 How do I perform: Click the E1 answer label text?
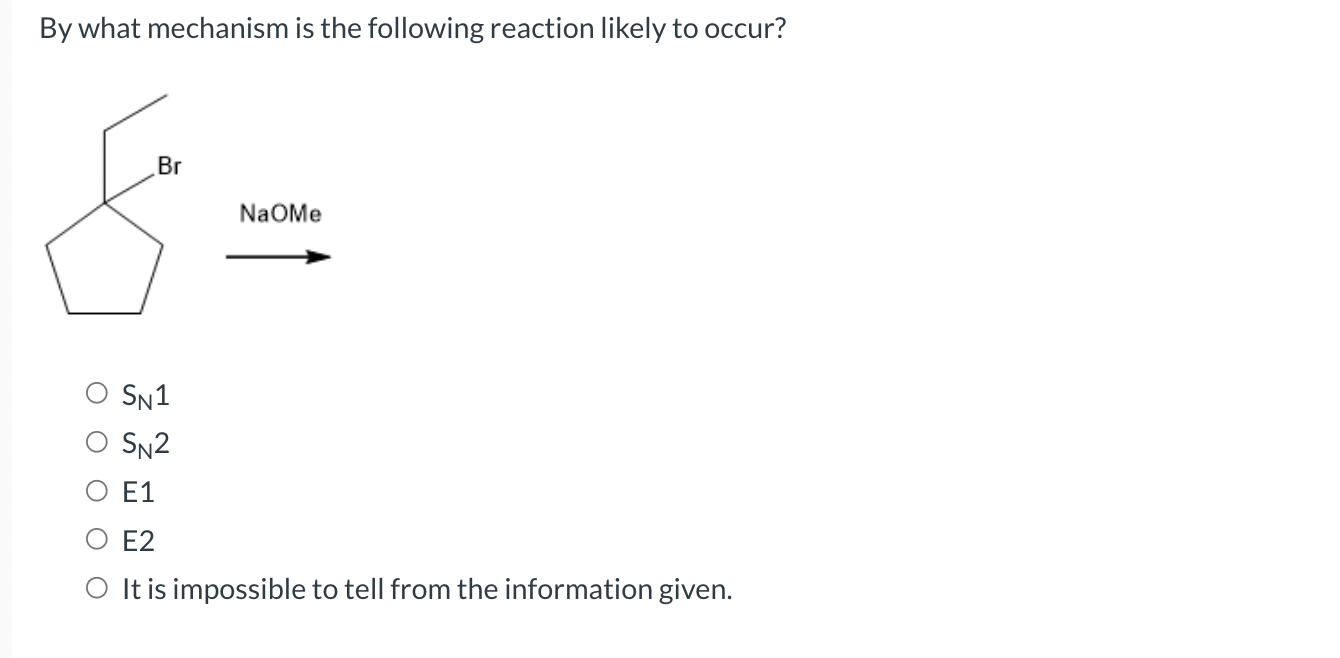pos(137,491)
